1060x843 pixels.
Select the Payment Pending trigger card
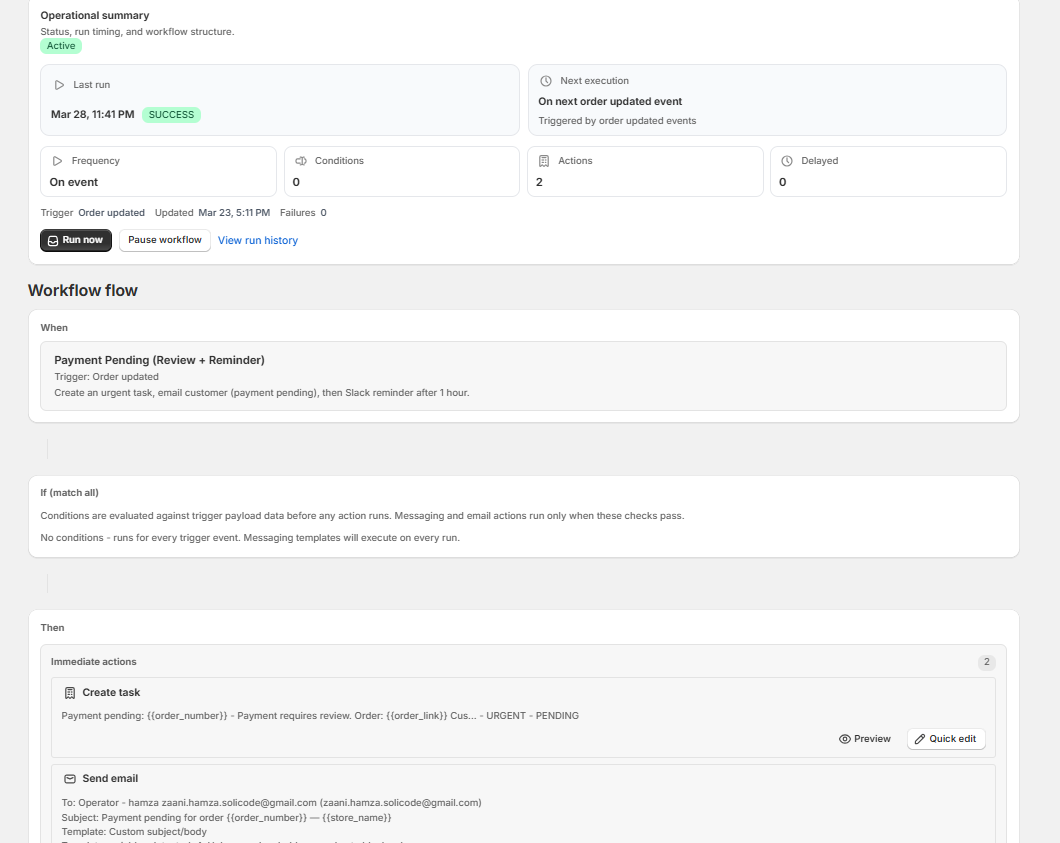tap(523, 375)
